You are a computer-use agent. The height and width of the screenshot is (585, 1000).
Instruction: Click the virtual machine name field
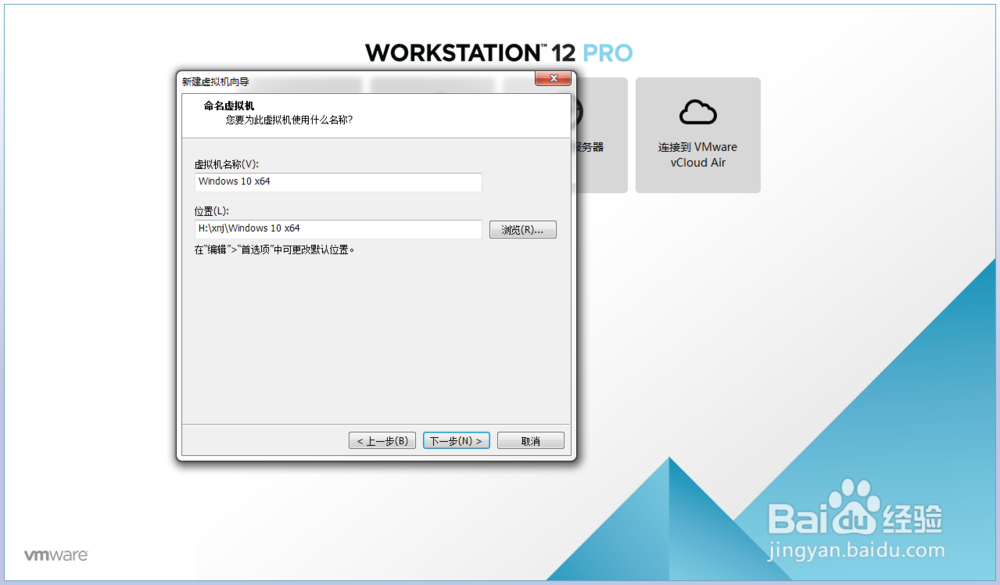pyautogui.click(x=338, y=182)
